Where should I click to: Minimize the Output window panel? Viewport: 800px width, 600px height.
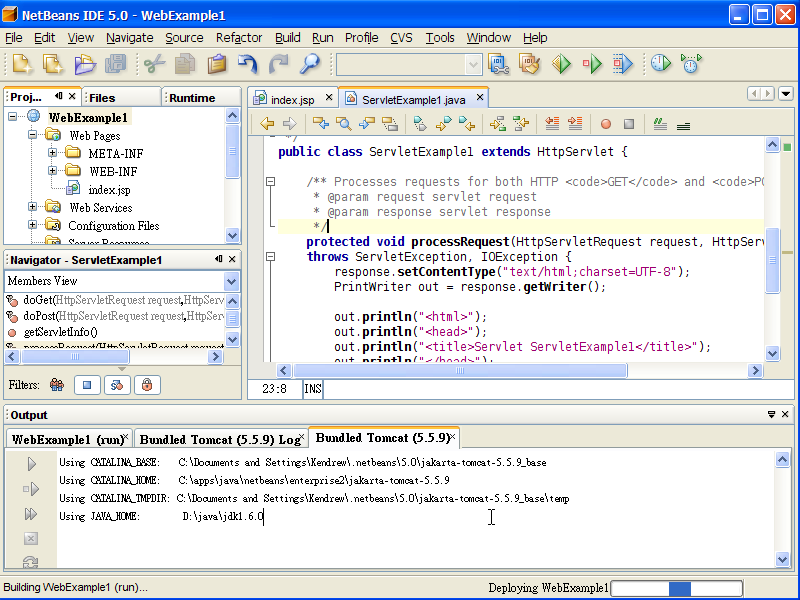click(771, 414)
